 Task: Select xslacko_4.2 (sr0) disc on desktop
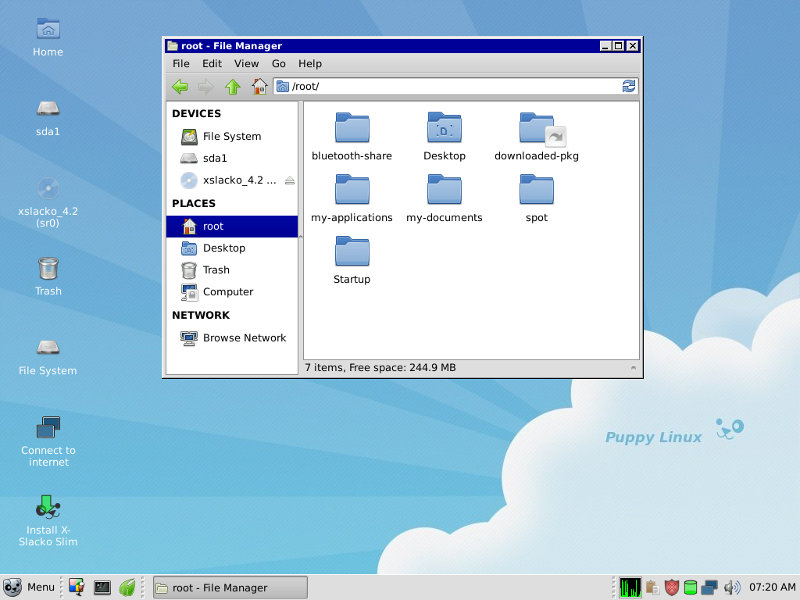(48, 202)
